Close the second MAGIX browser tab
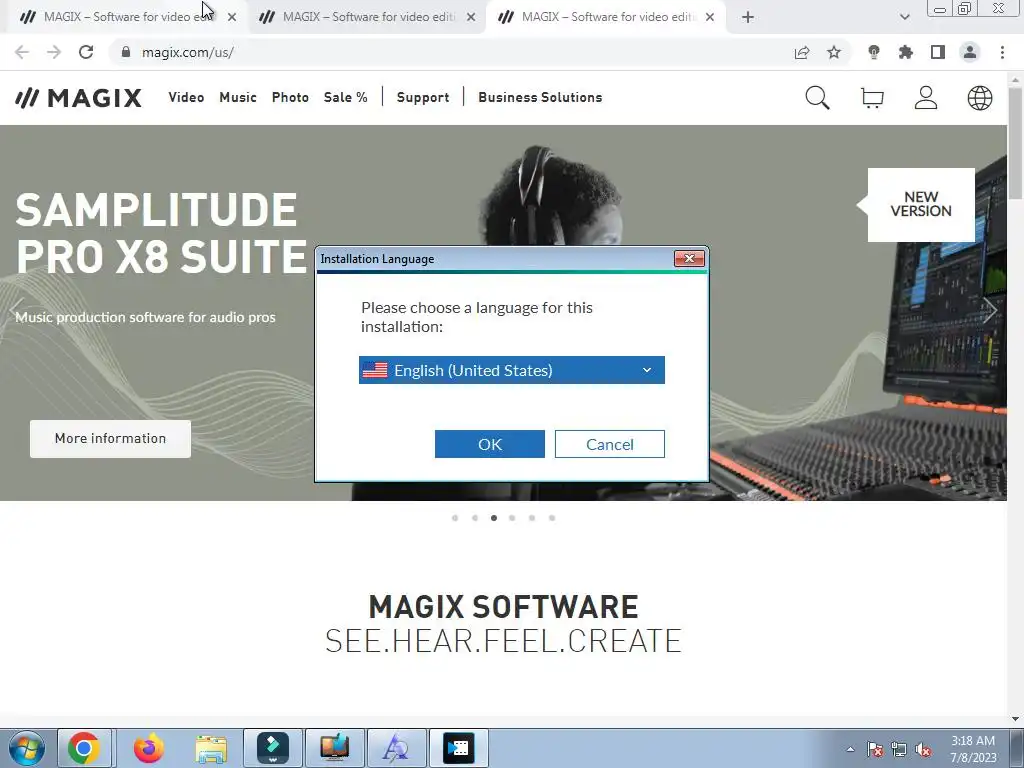The height and width of the screenshot is (768, 1024). point(471,18)
